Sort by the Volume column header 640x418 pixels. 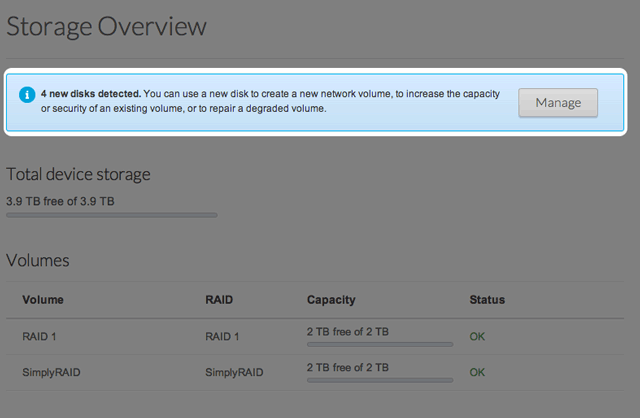tap(43, 300)
